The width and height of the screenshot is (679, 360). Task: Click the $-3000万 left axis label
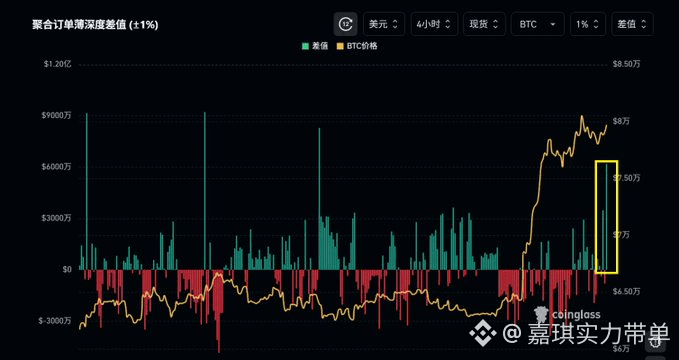55,321
